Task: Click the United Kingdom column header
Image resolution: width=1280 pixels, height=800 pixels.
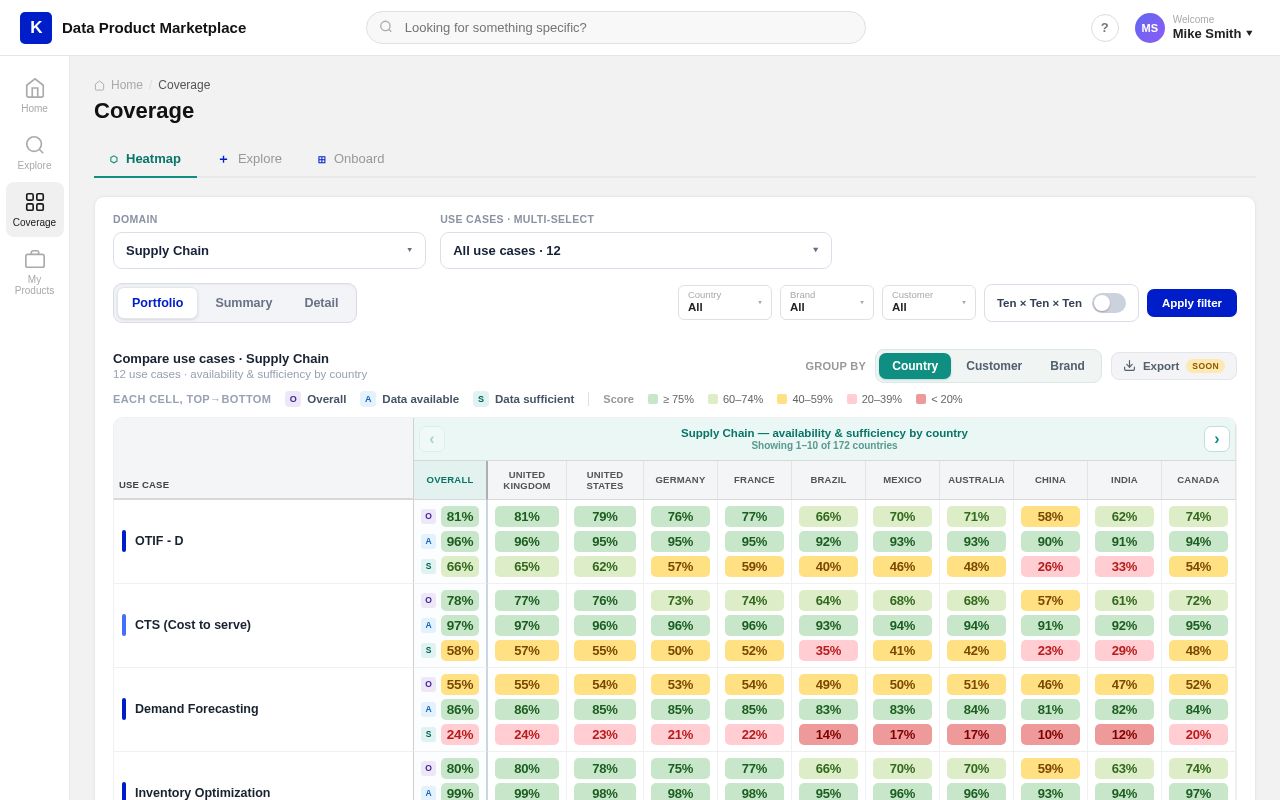Action: click(527, 480)
